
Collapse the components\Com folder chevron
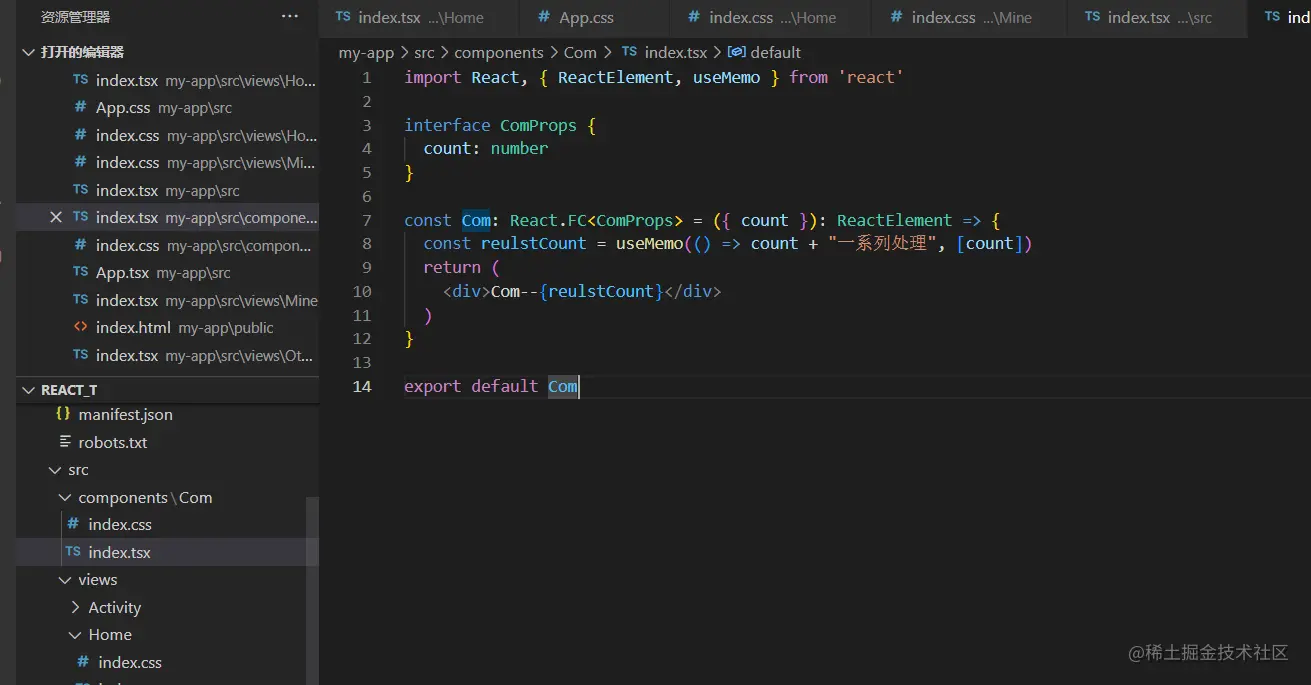click(x=65, y=497)
